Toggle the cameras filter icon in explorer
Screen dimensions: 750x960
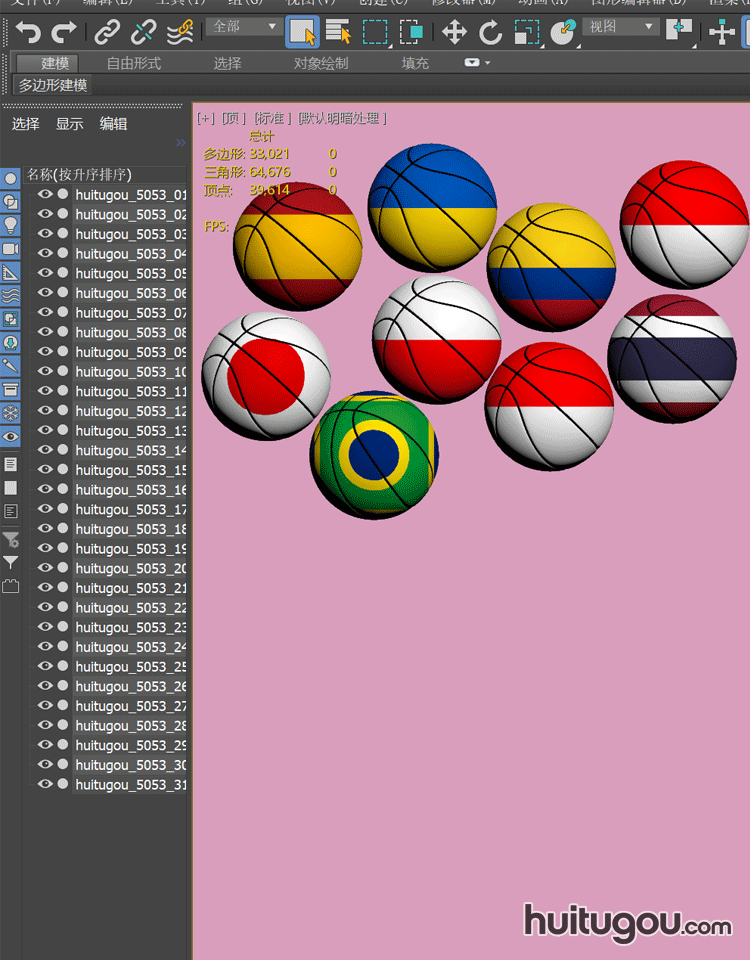pyautogui.click(x=11, y=248)
